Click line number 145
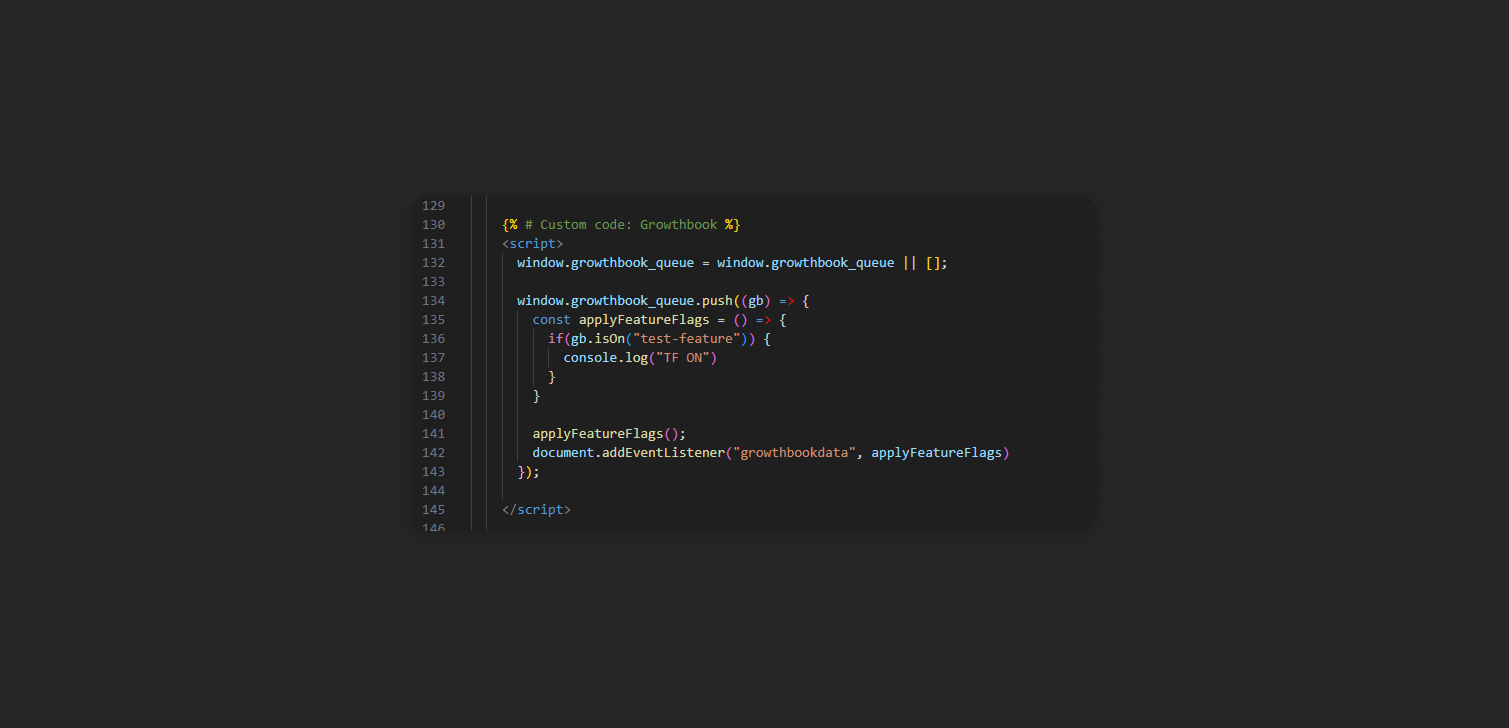Viewport: 1509px width, 728px height. [x=433, y=509]
